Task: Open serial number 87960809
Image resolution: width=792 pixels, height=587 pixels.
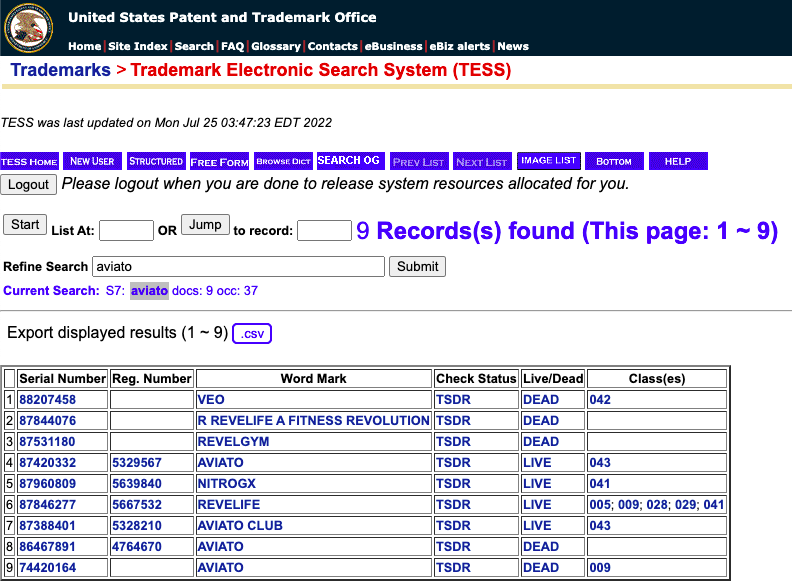Action: coord(47,483)
